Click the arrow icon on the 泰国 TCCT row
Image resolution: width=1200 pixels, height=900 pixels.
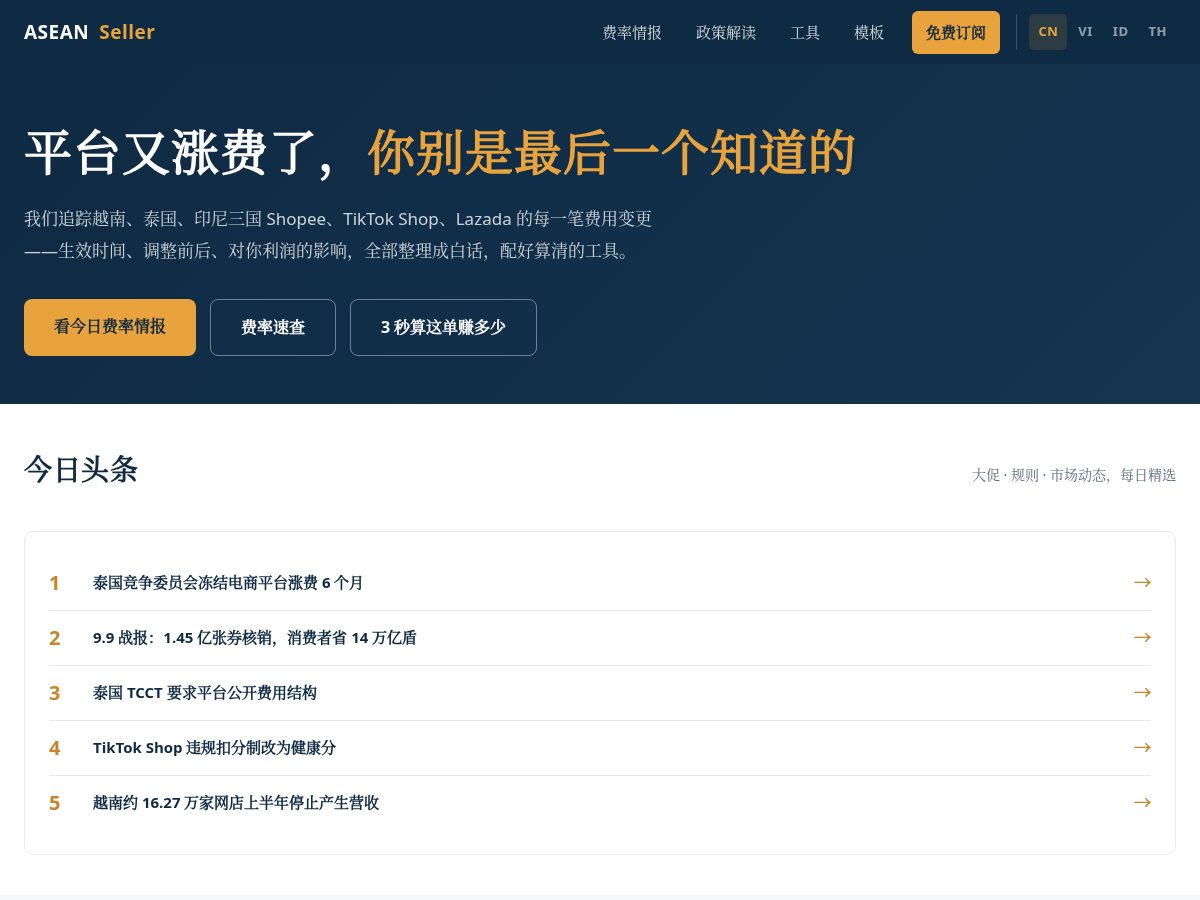click(1142, 692)
